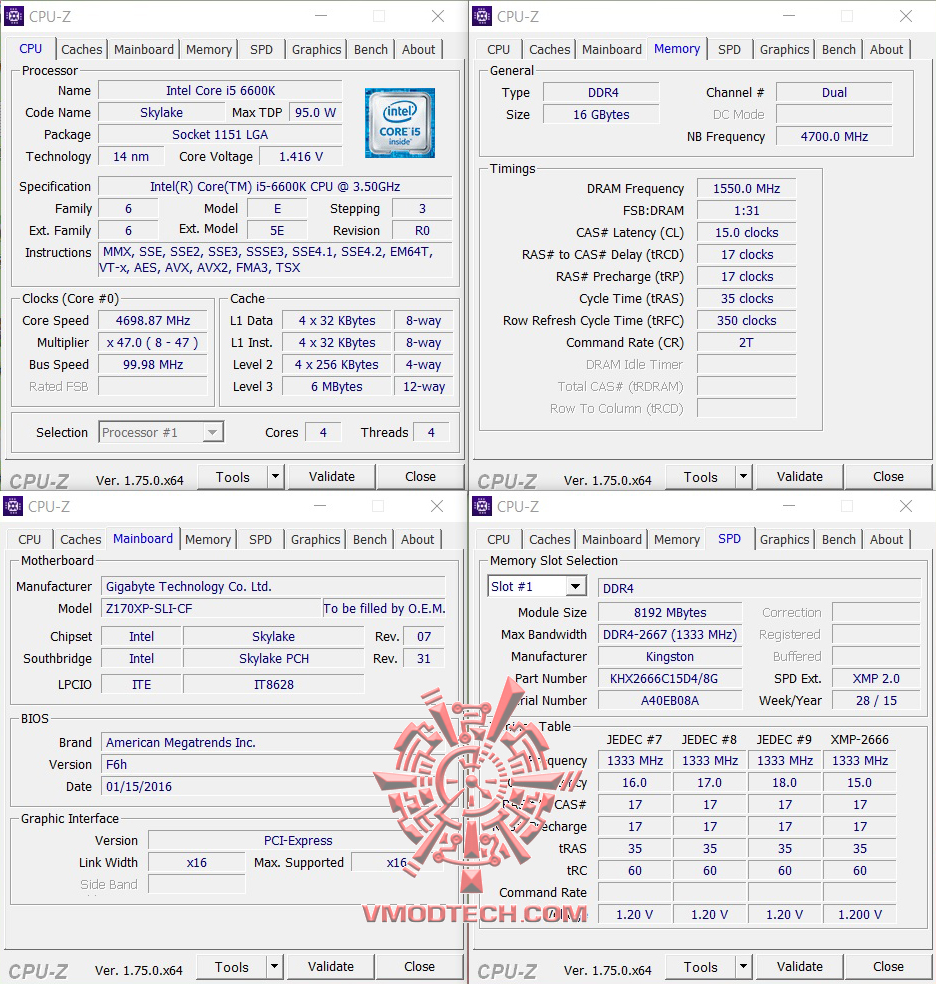The height and width of the screenshot is (984, 936).
Task: Open the Processor #1 selection combo box
Action: pos(161,432)
